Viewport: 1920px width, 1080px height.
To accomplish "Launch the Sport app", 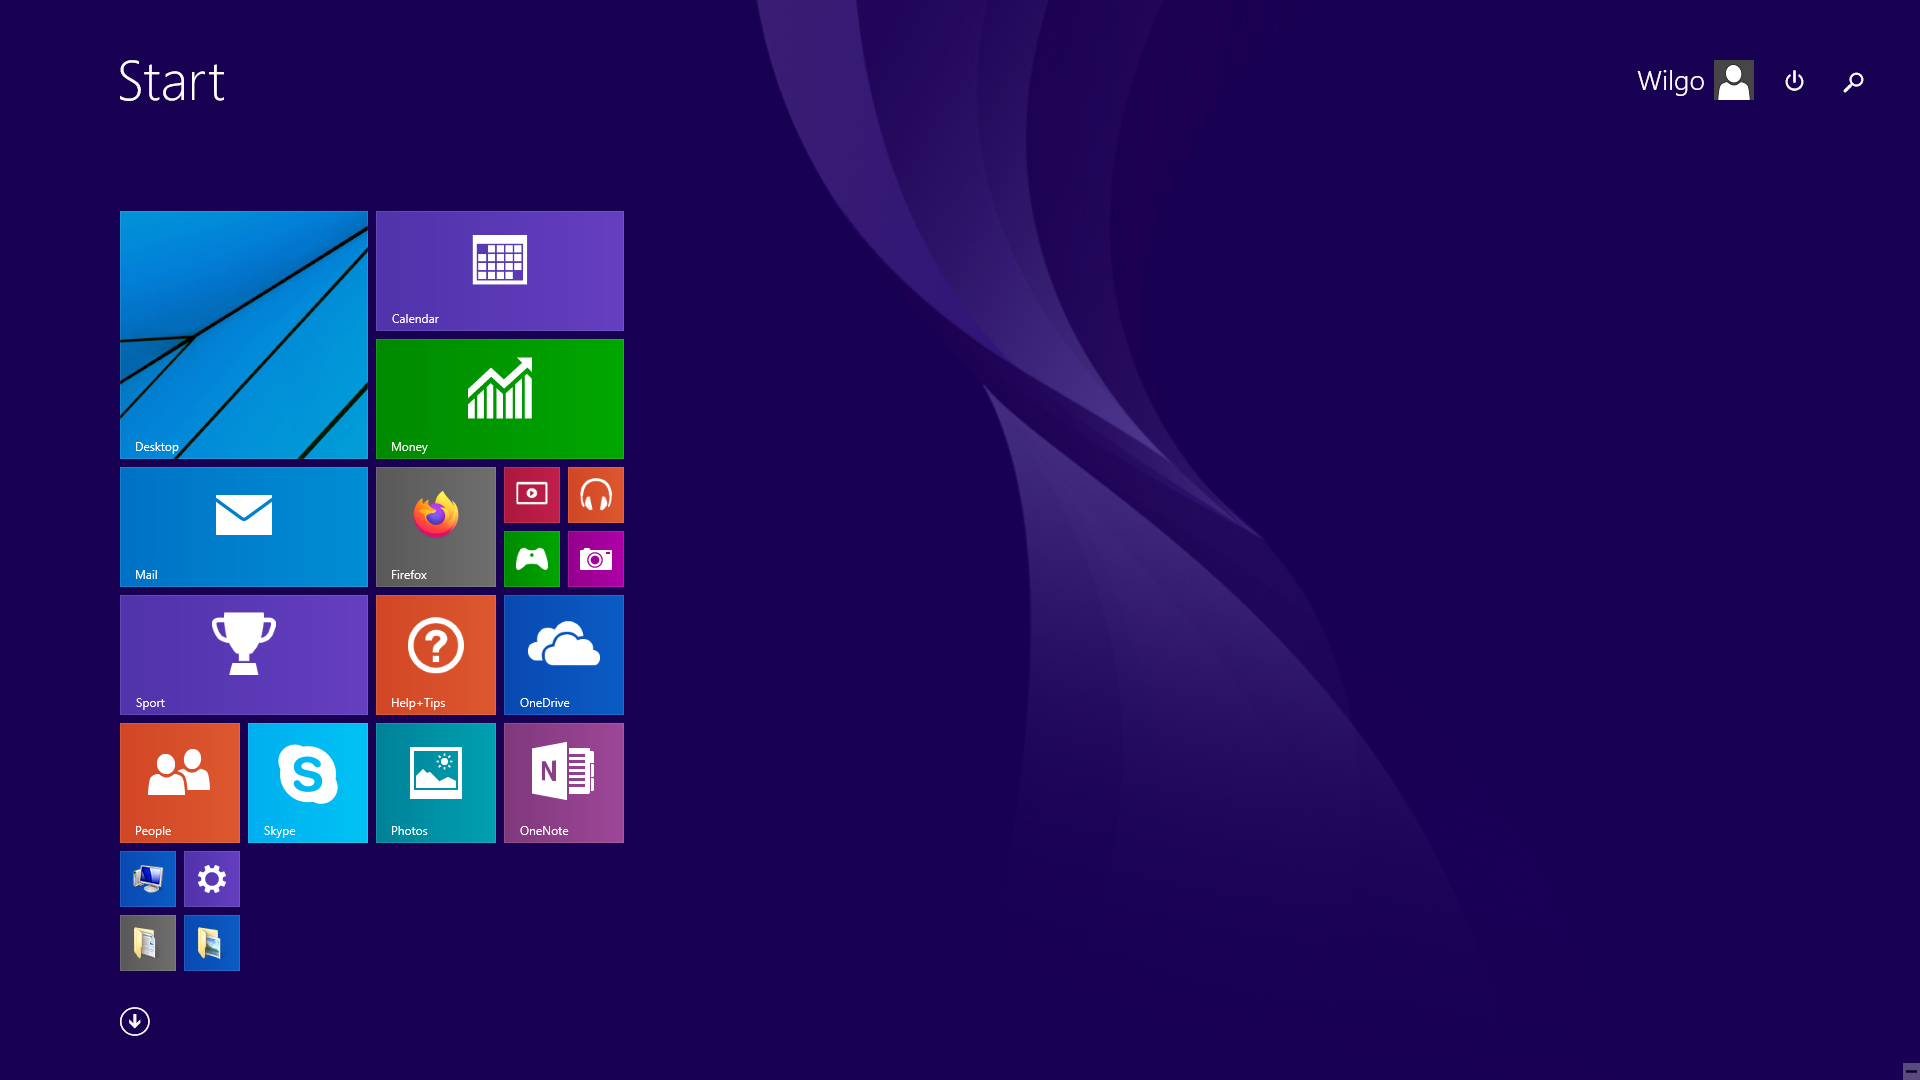I will [243, 654].
